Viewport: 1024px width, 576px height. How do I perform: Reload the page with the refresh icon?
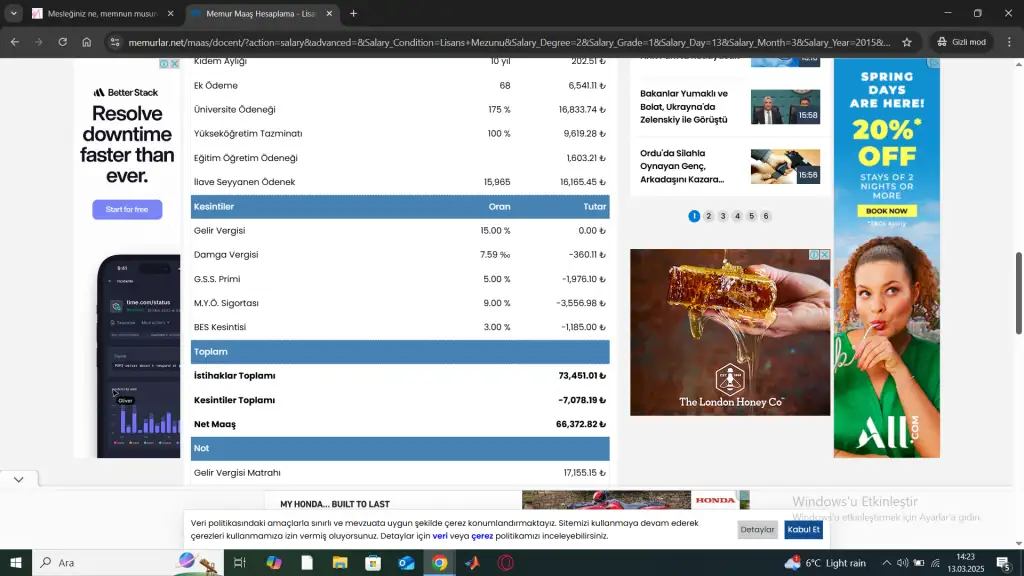tap(62, 42)
